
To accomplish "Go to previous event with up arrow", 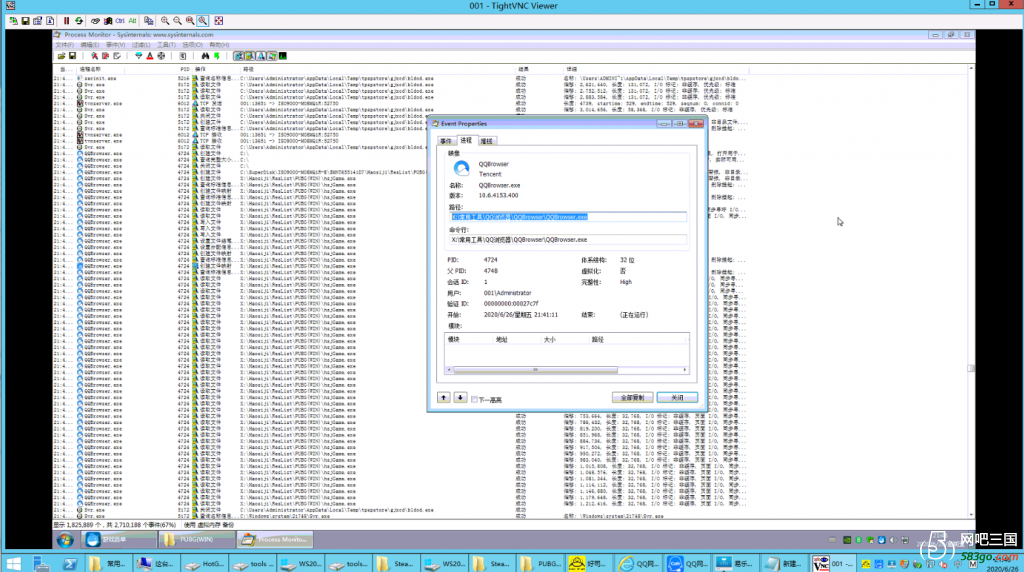I will [x=443, y=398].
